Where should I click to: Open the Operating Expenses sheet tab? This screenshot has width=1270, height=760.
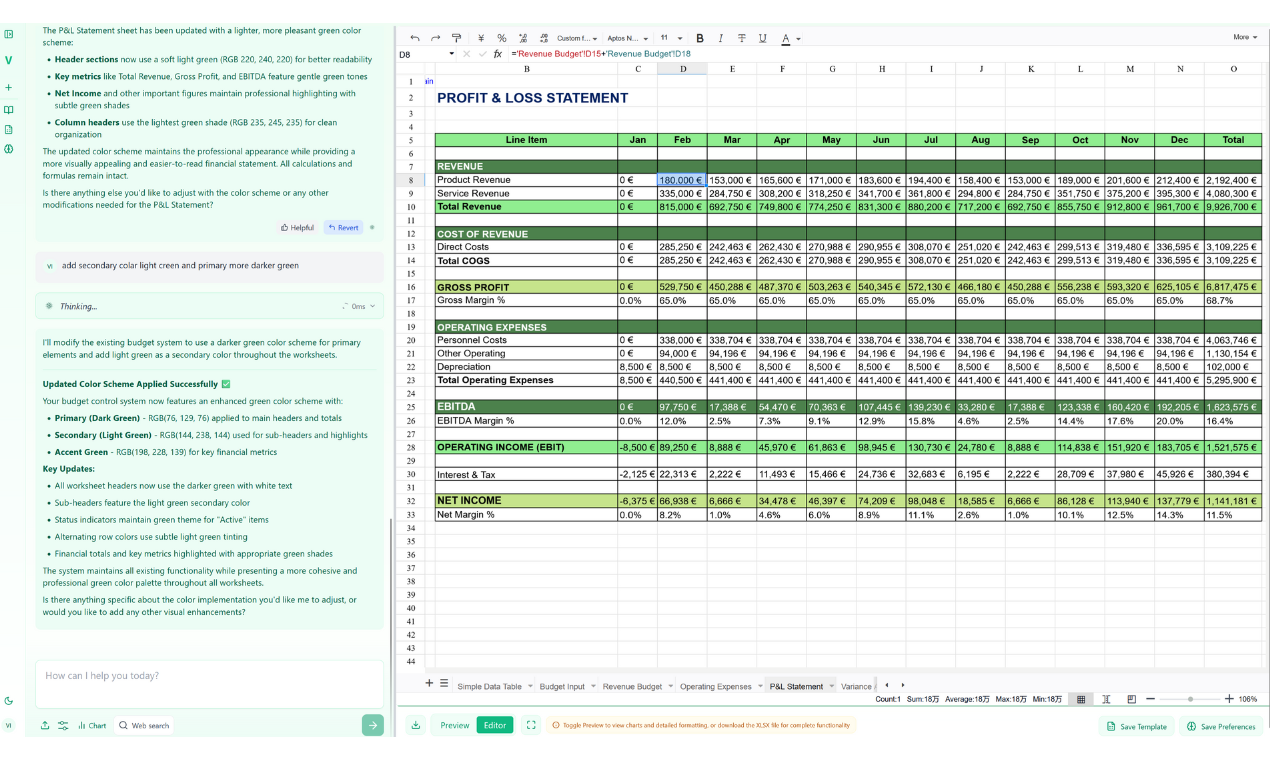715,687
